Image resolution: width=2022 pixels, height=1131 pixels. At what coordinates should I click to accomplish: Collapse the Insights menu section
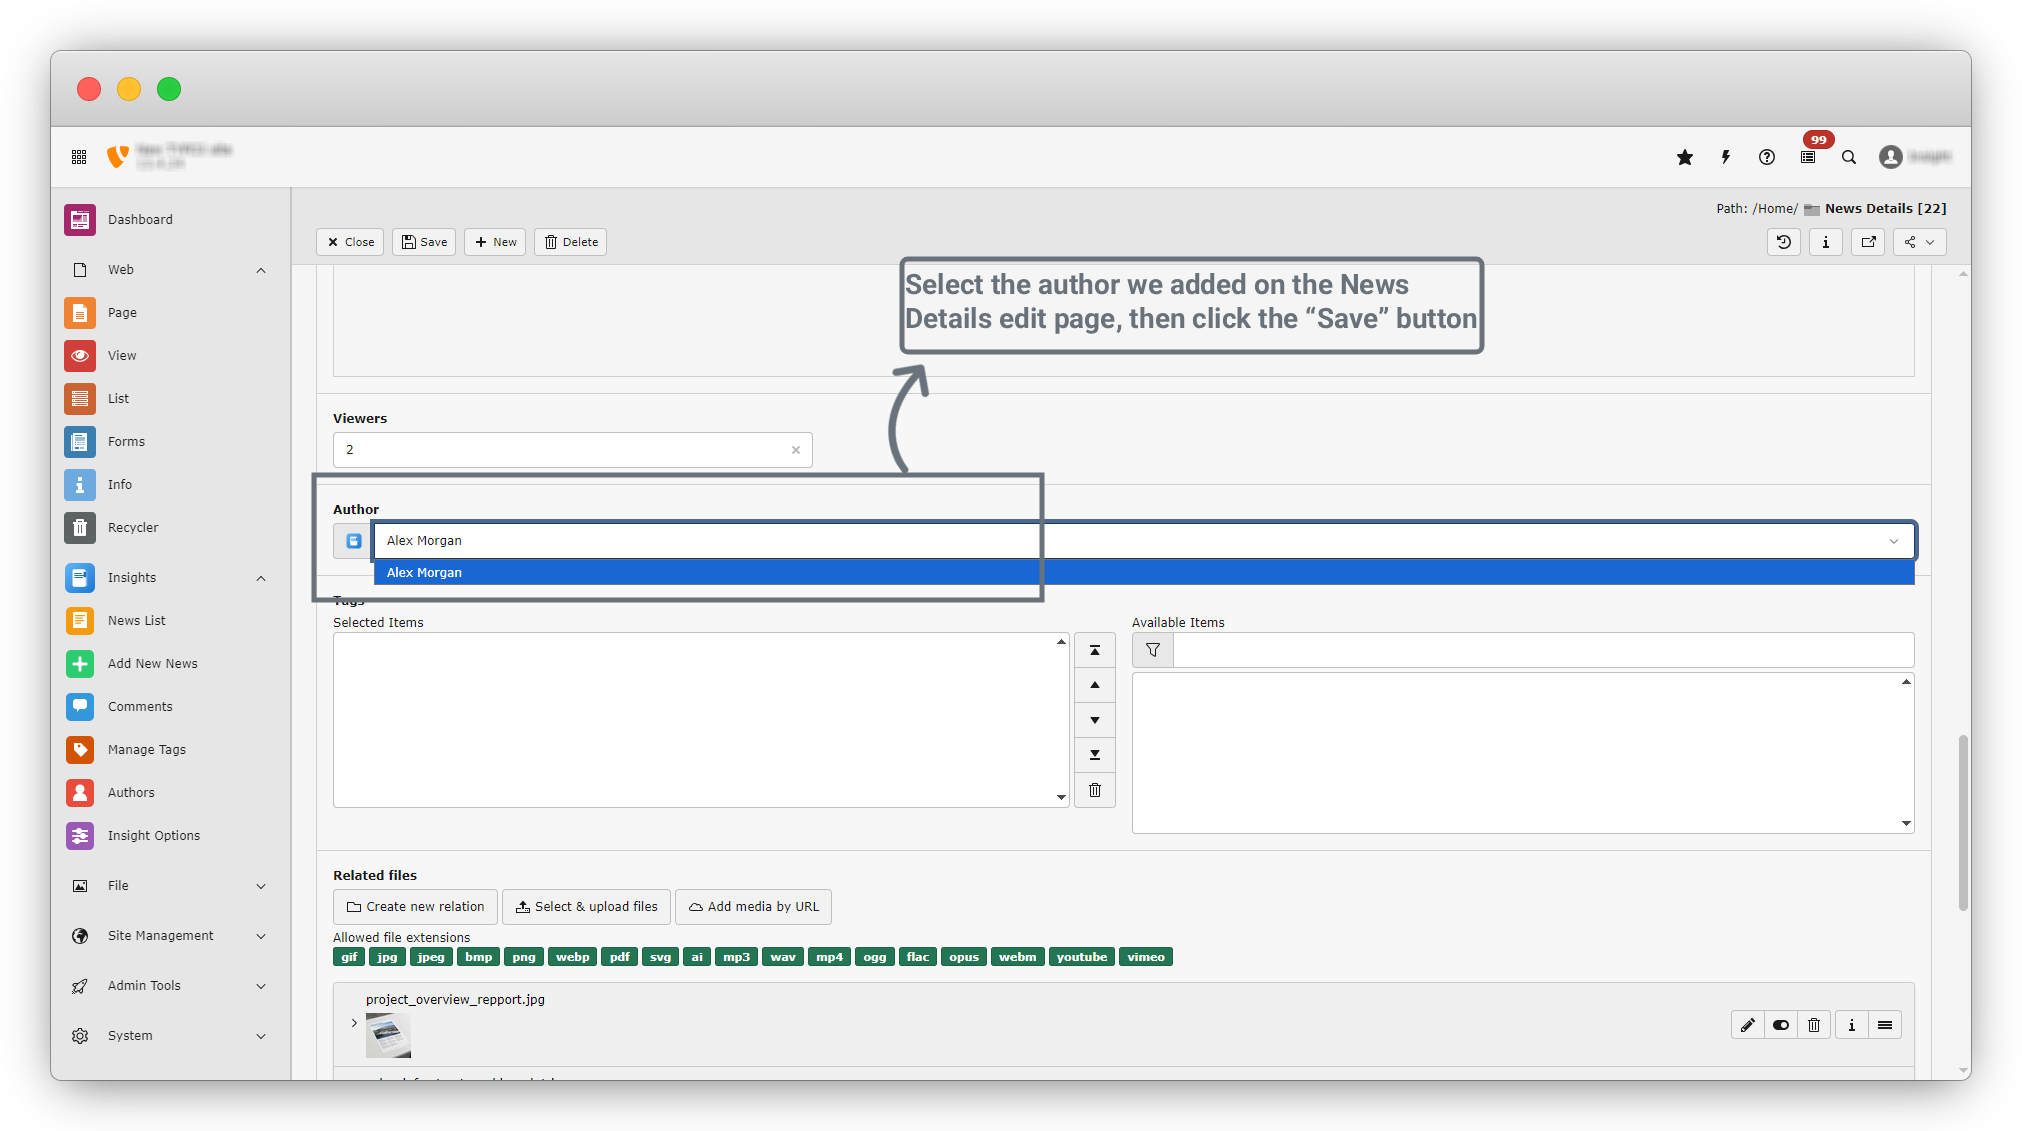(261, 578)
